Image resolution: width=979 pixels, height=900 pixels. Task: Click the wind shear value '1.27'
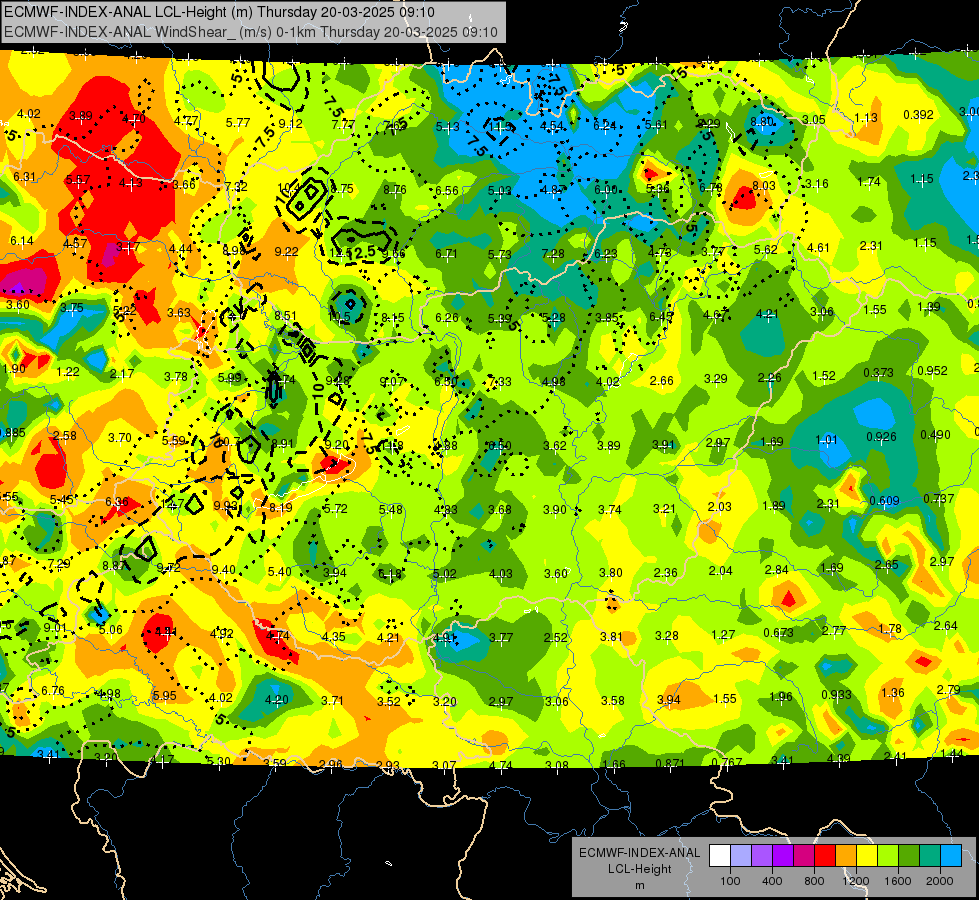coord(723,635)
